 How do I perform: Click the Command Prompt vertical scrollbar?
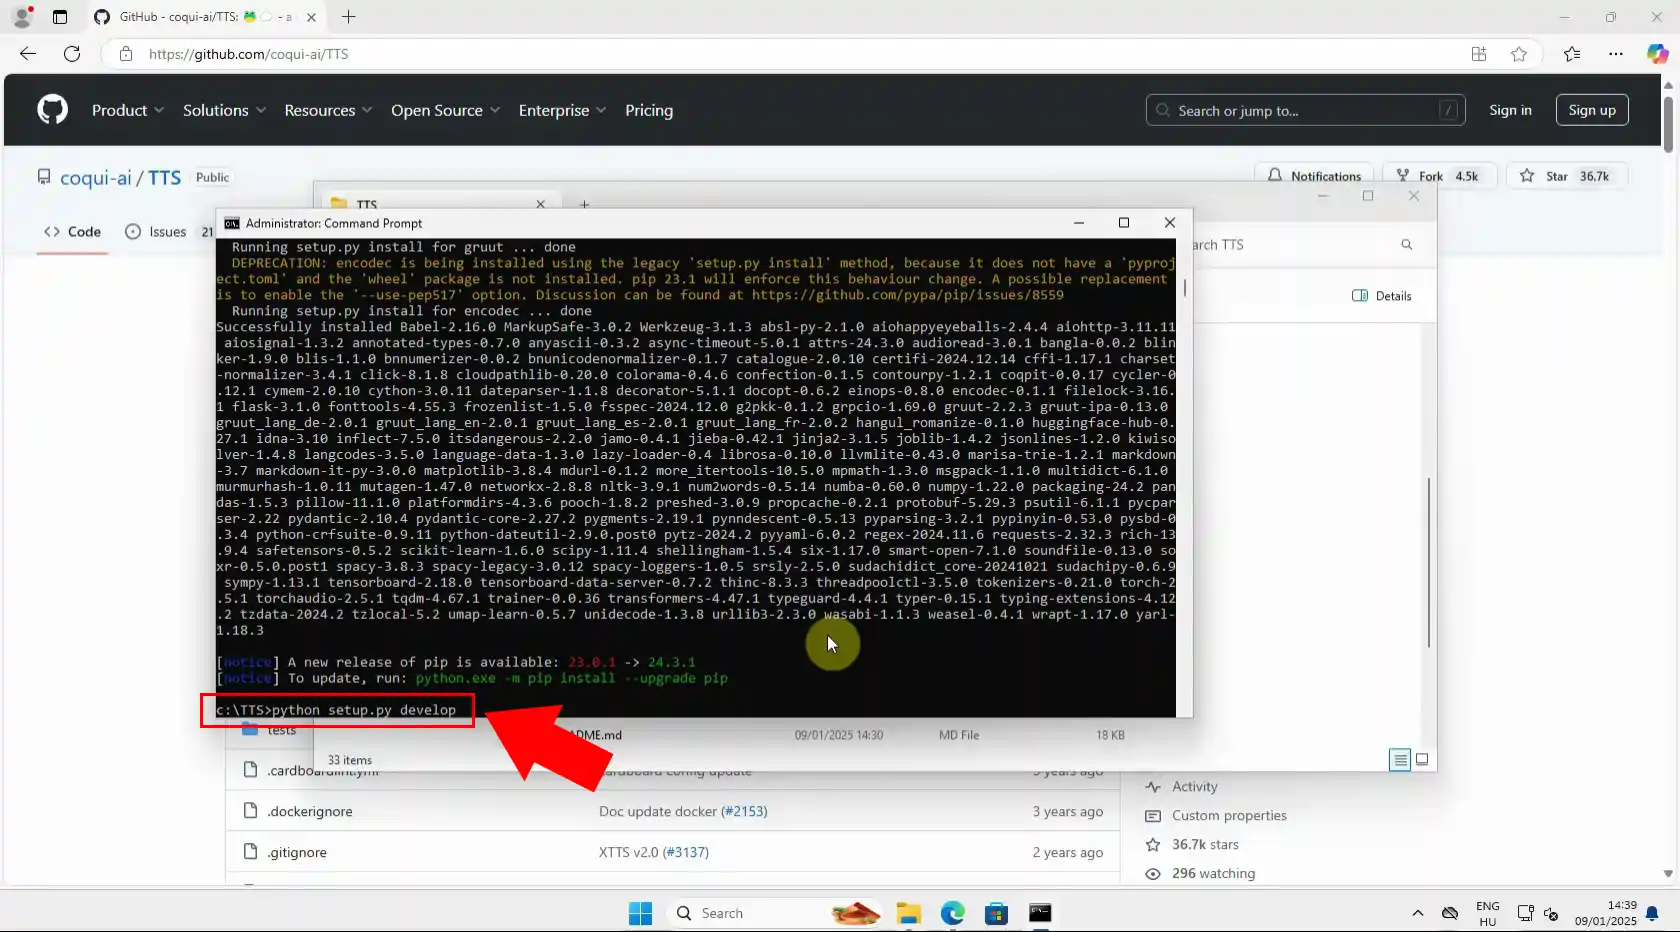click(x=1184, y=288)
